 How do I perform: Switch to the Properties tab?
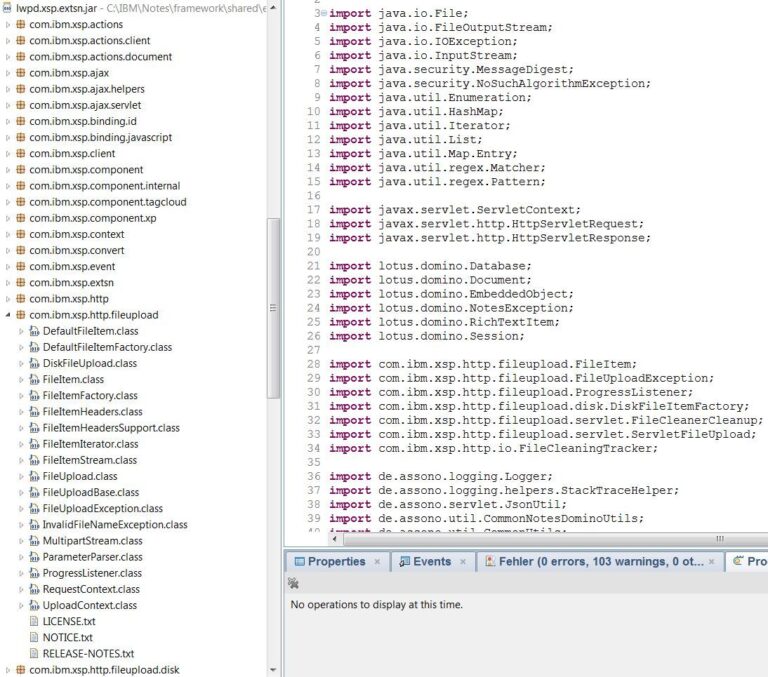point(336,561)
